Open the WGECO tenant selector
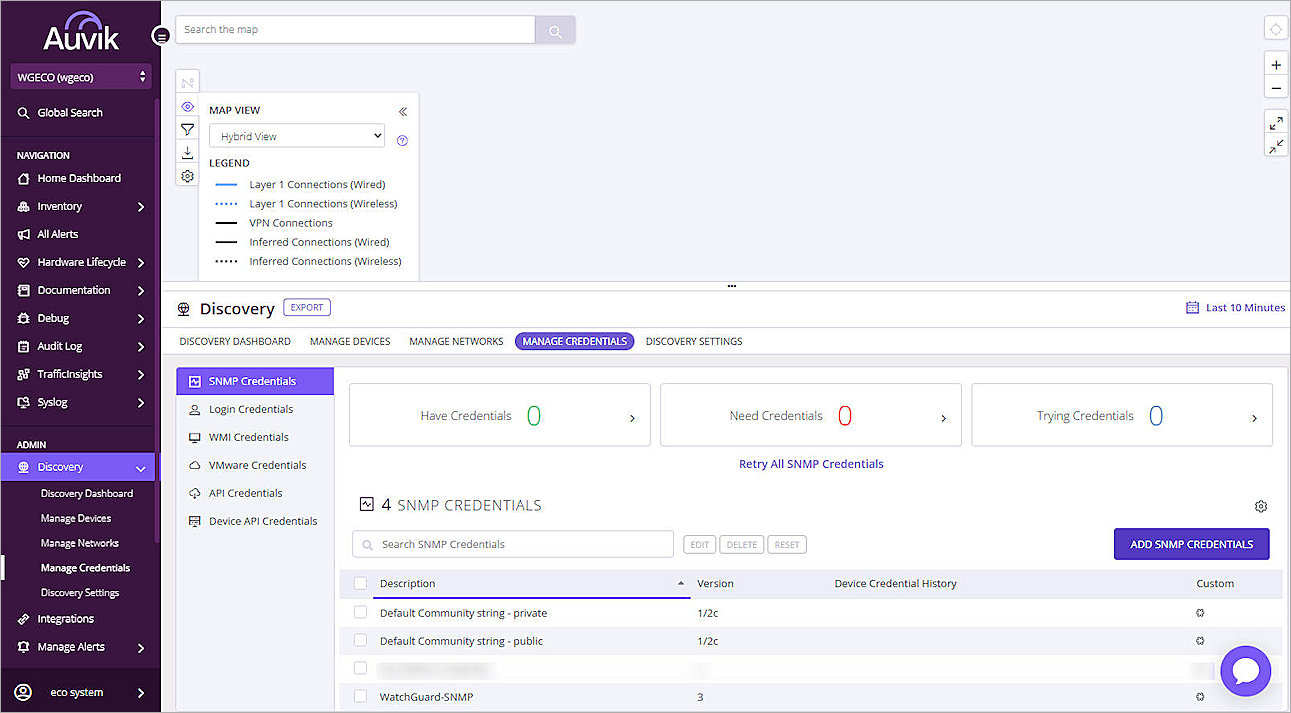Image resolution: width=1291 pixels, height=713 pixels. tap(78, 76)
